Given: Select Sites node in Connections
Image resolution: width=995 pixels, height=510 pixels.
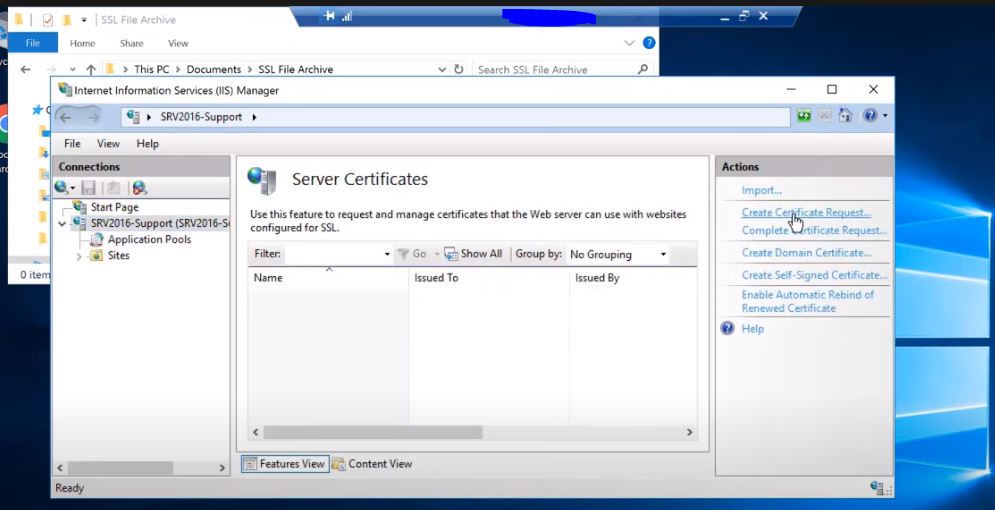Looking at the screenshot, I should click(x=118, y=255).
